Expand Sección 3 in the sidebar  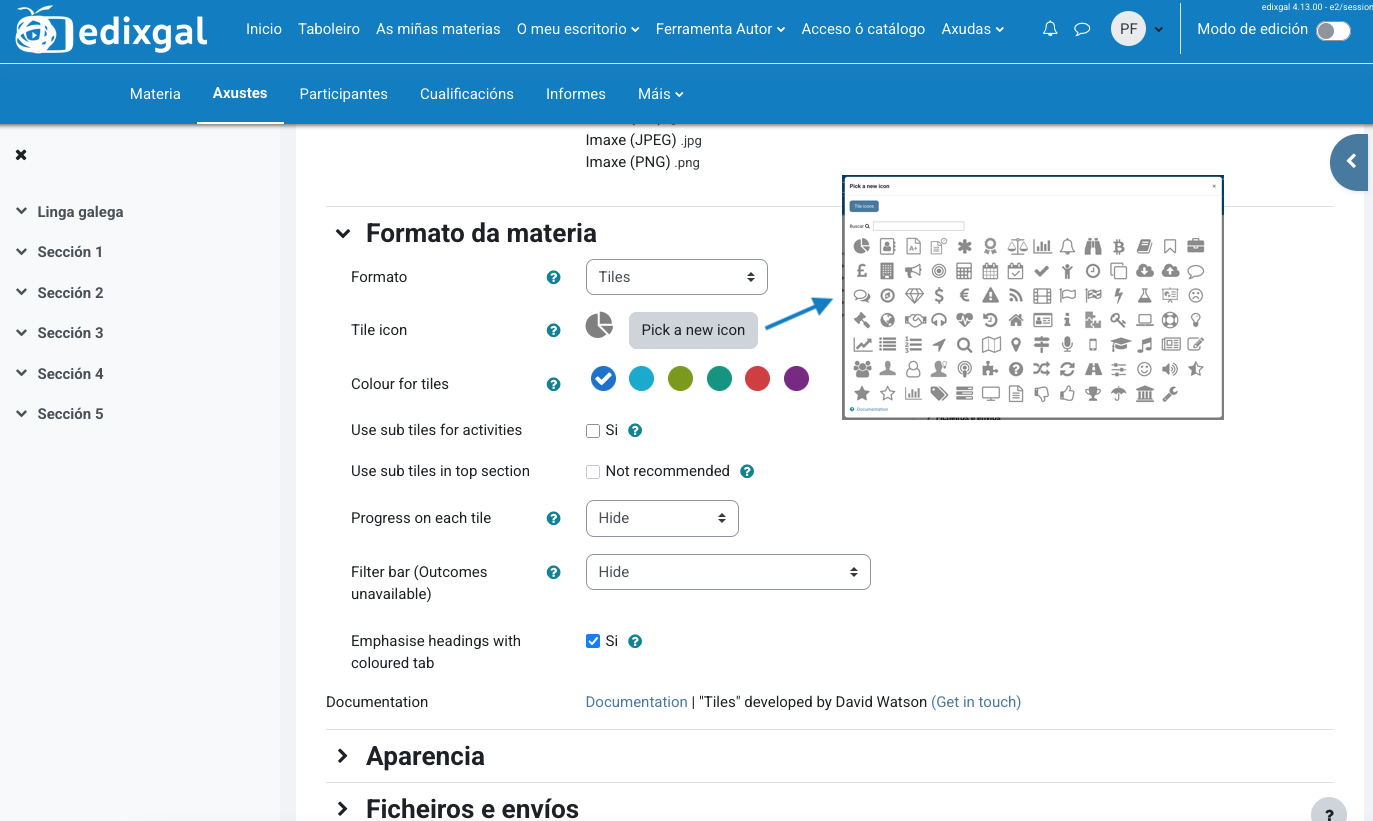(70, 333)
